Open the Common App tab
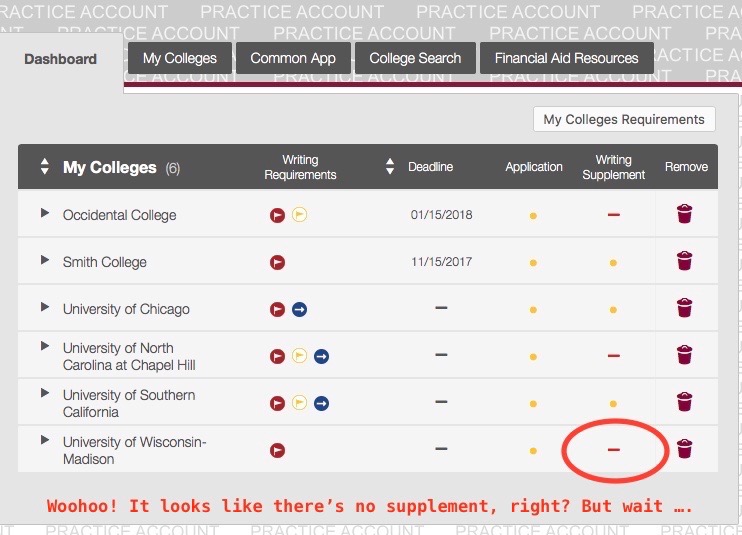 coord(293,58)
